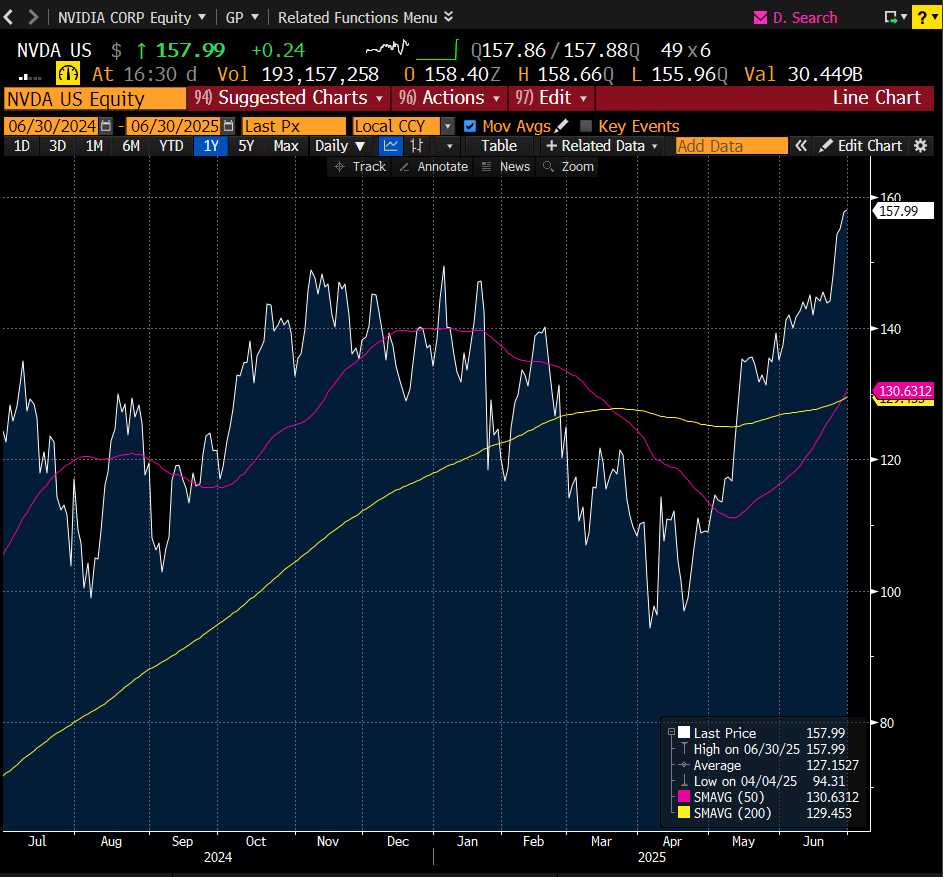Click the yellow SMAVG (200) color swatch

click(x=684, y=813)
